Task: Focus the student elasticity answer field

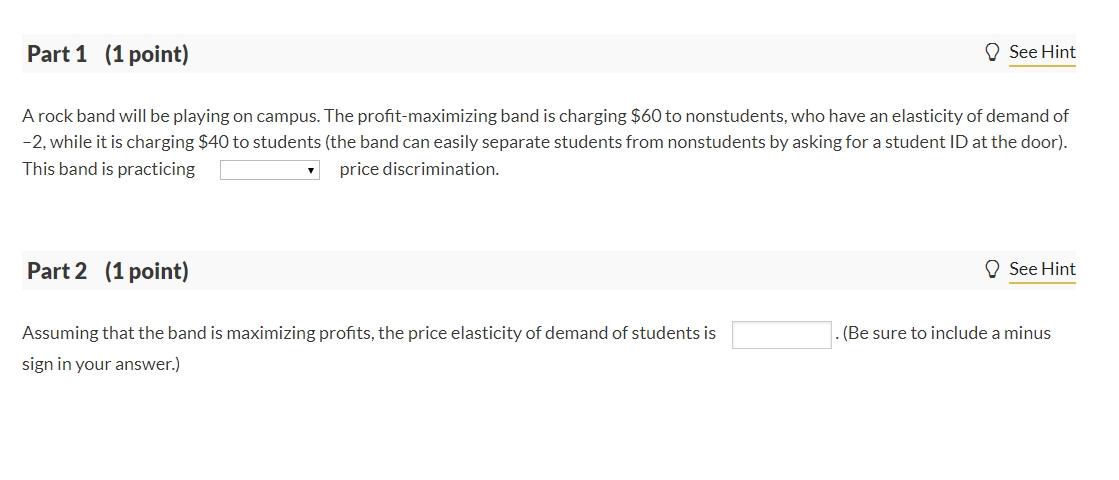Action: point(781,334)
